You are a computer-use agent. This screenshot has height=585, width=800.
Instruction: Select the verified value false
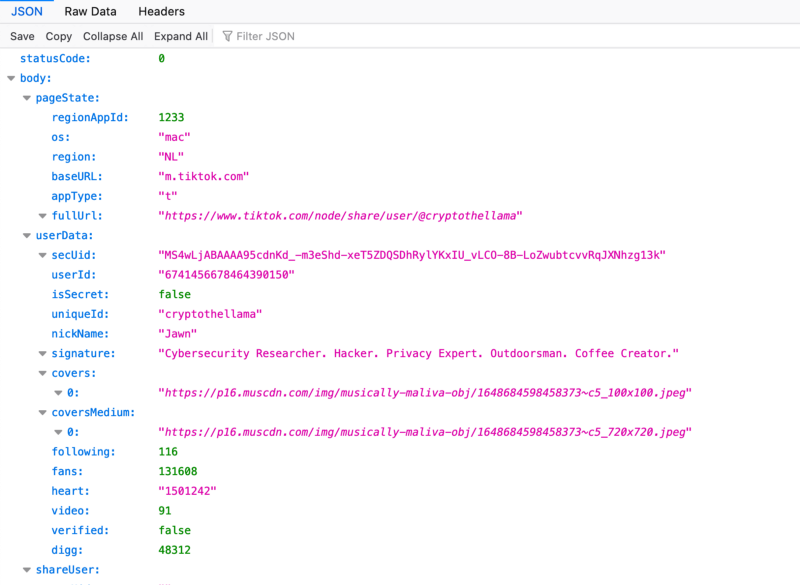pyautogui.click(x=174, y=530)
